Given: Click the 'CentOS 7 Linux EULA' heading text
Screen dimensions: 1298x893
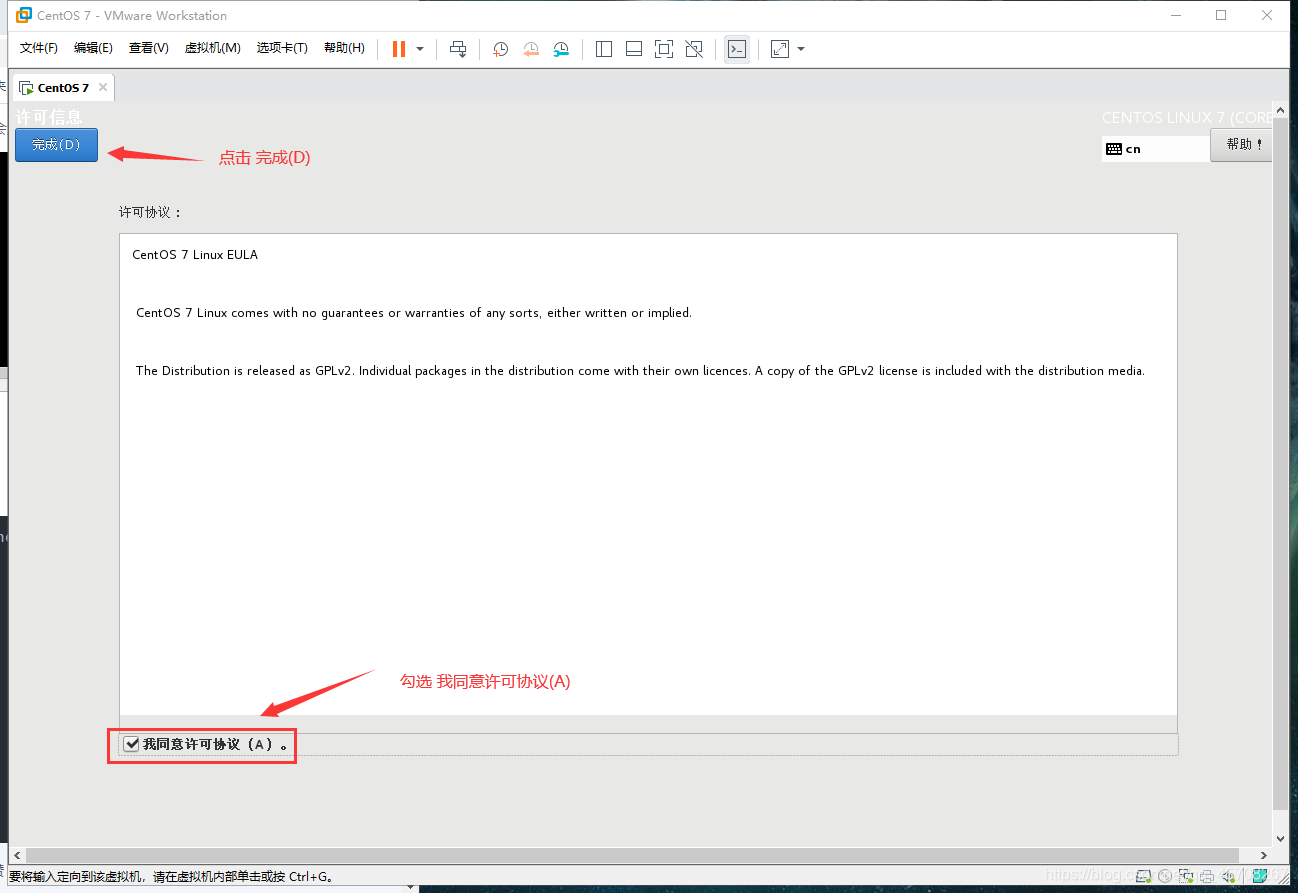Looking at the screenshot, I should click(195, 255).
